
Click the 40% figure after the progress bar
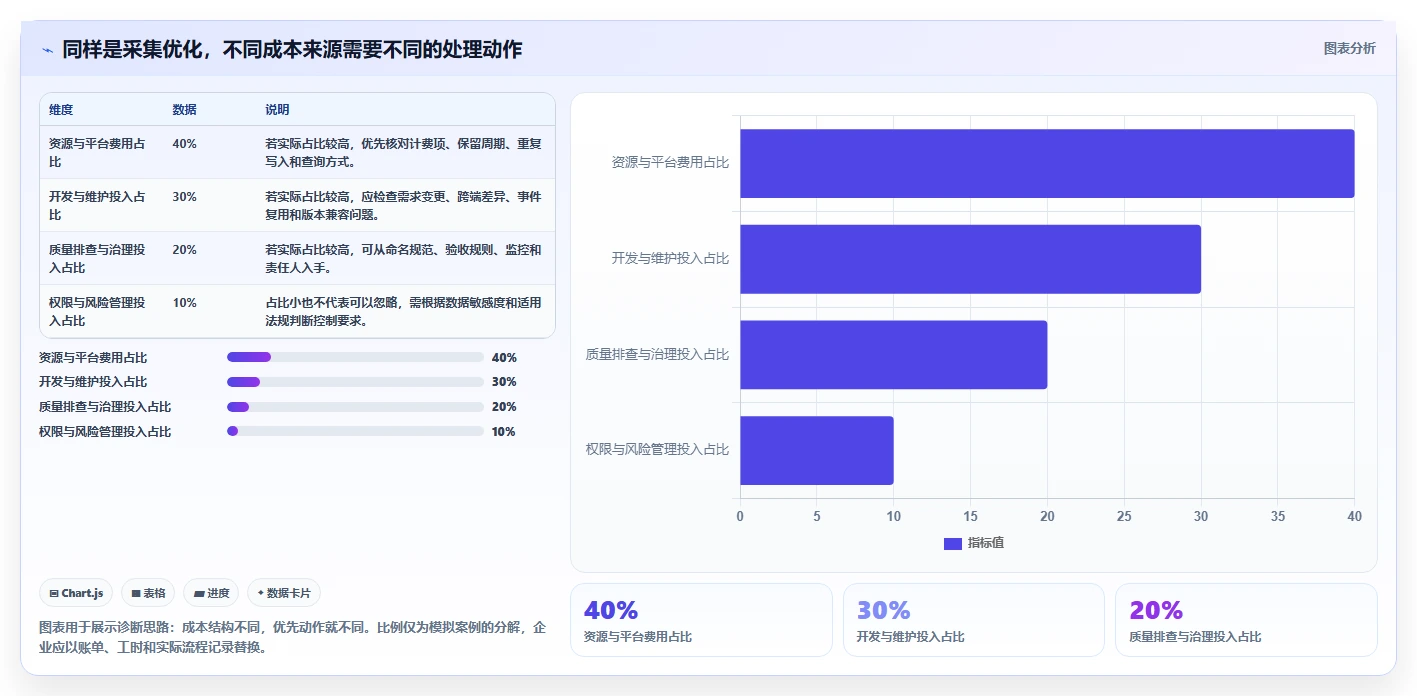tap(504, 357)
